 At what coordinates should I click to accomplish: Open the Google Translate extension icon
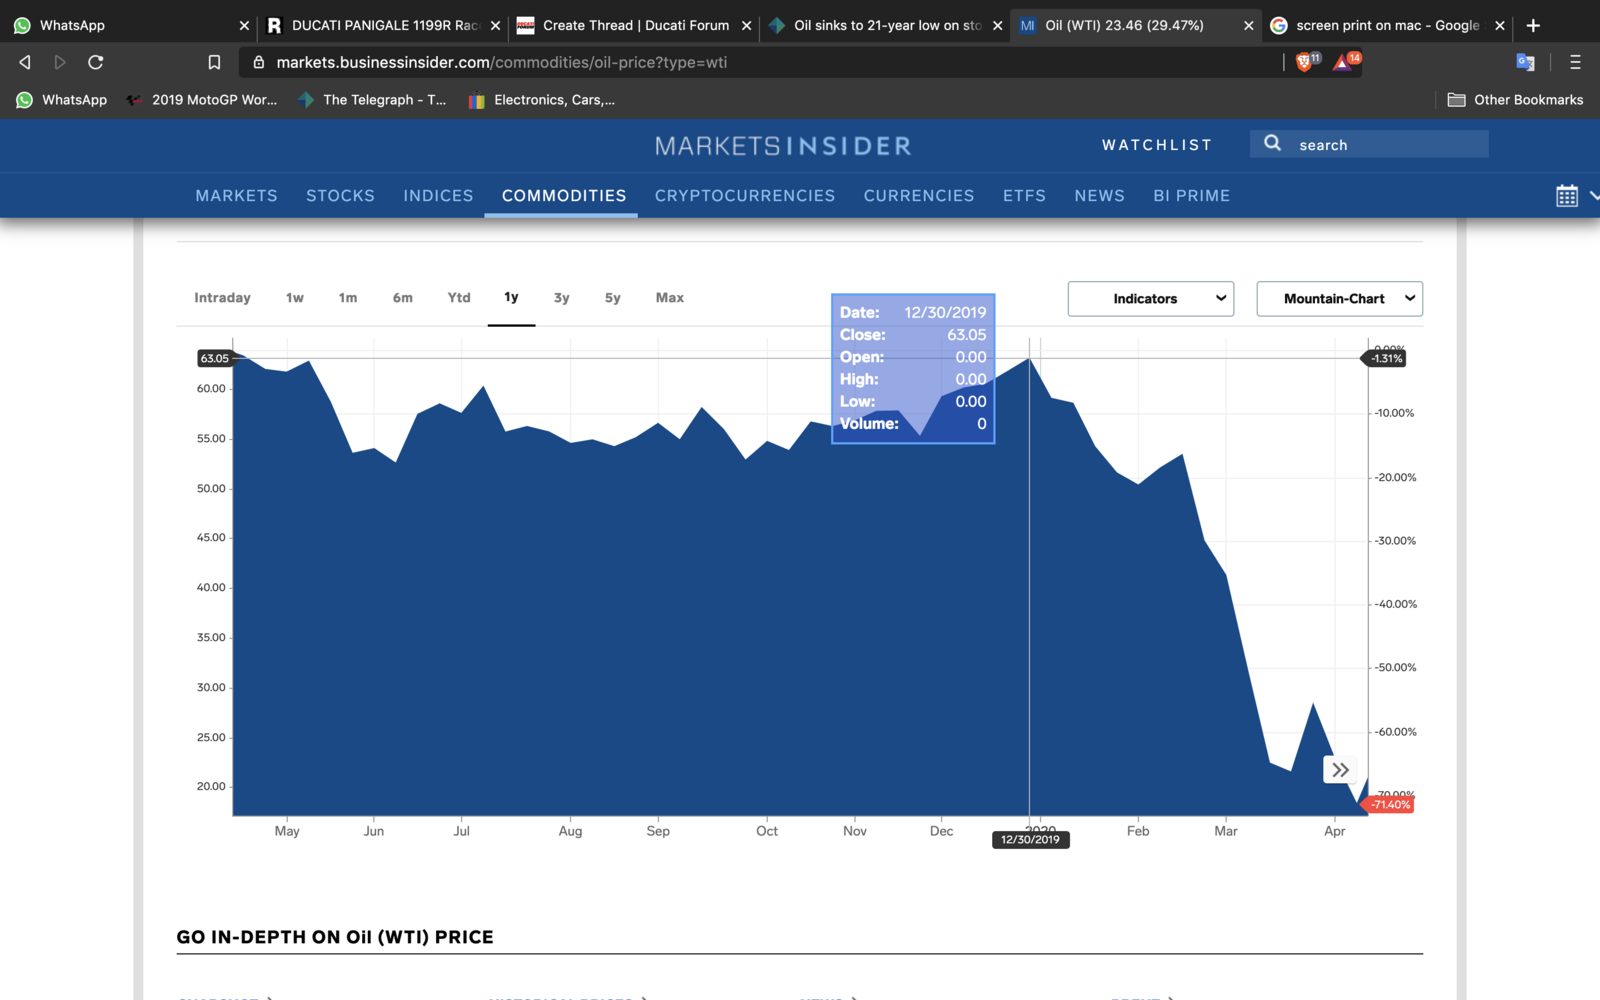click(x=1525, y=62)
